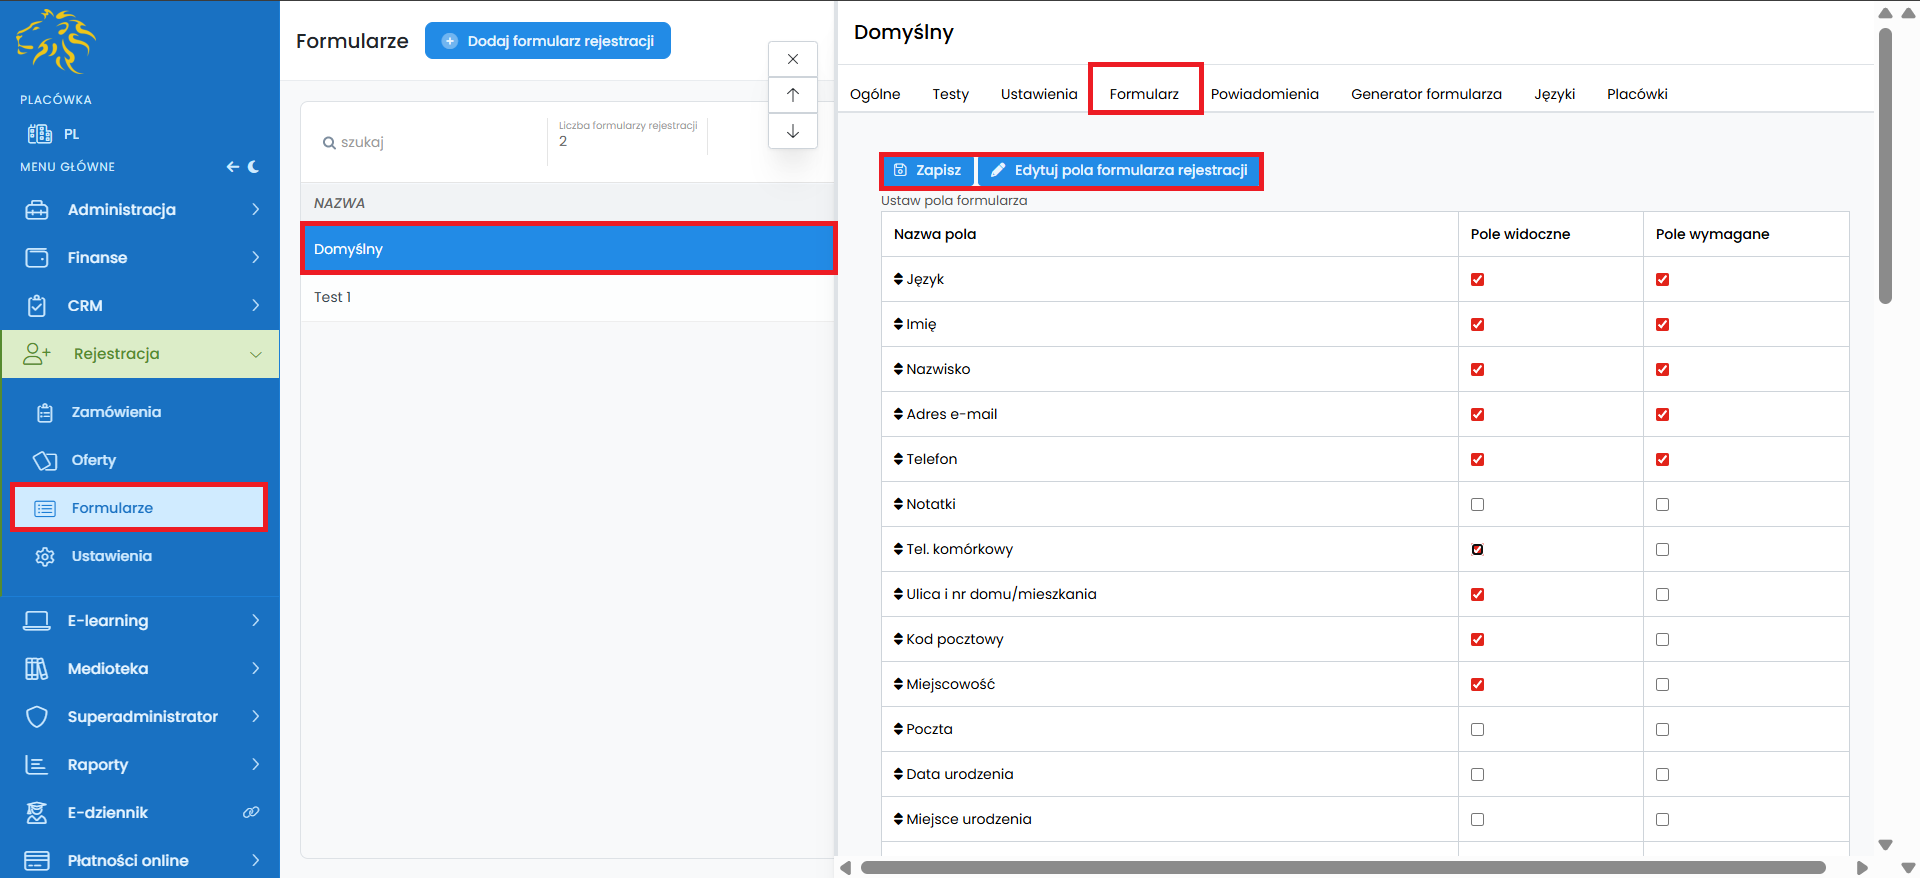The image size is (1920, 878).
Task: Click Edytuj pola formularza rejestracji button
Action: pyautogui.click(x=1120, y=171)
